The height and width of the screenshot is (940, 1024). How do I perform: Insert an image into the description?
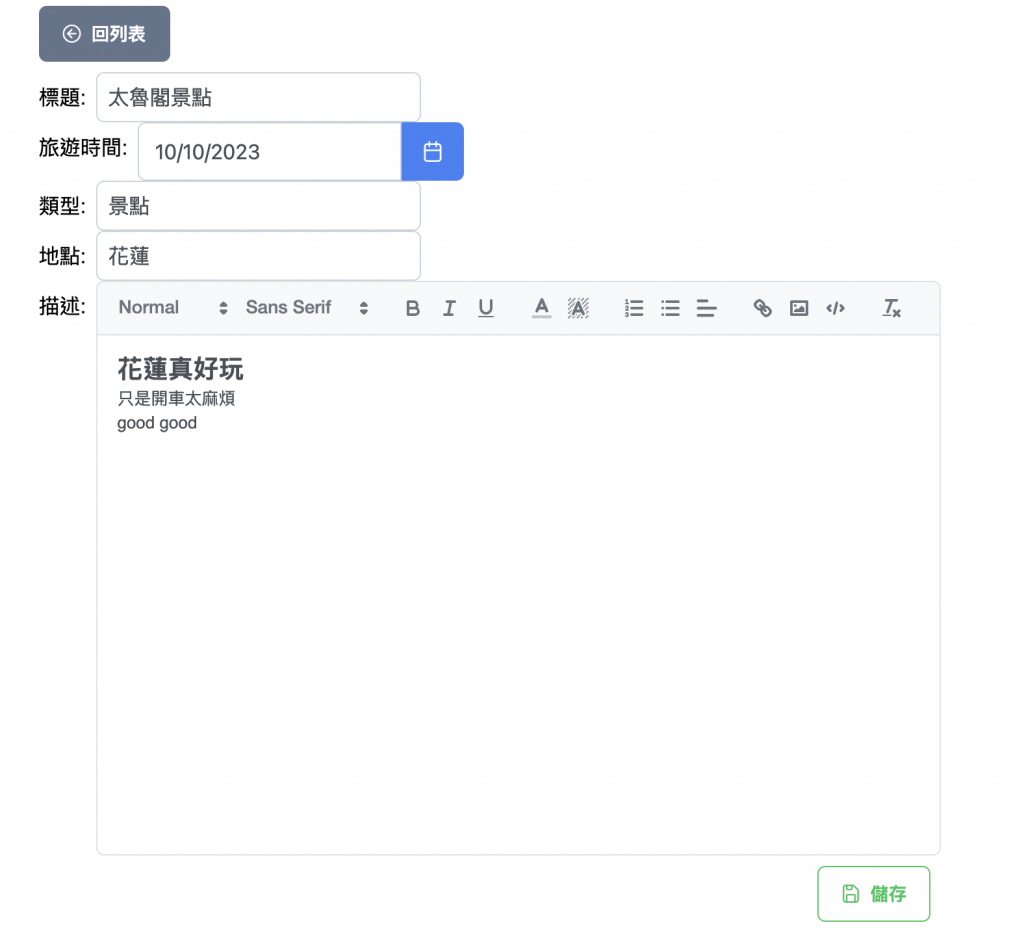pos(799,308)
